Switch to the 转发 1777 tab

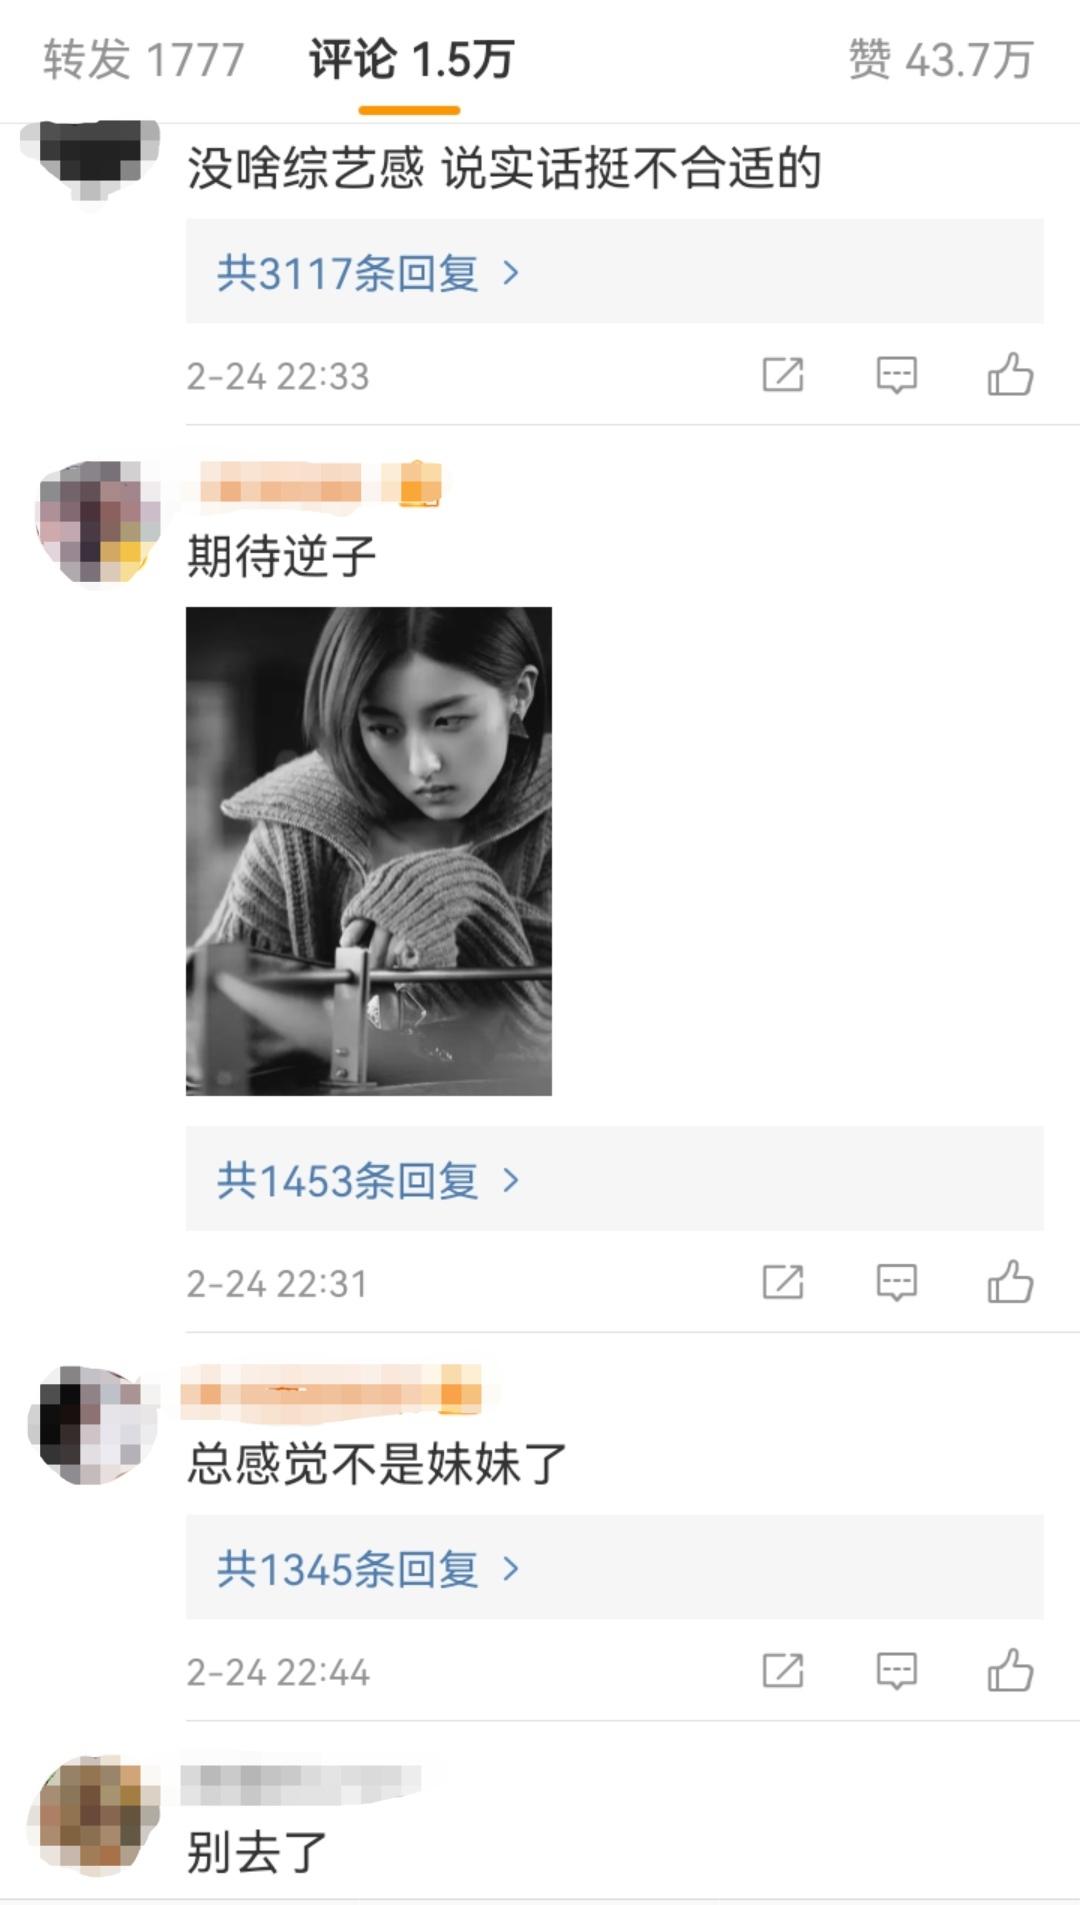click(143, 60)
